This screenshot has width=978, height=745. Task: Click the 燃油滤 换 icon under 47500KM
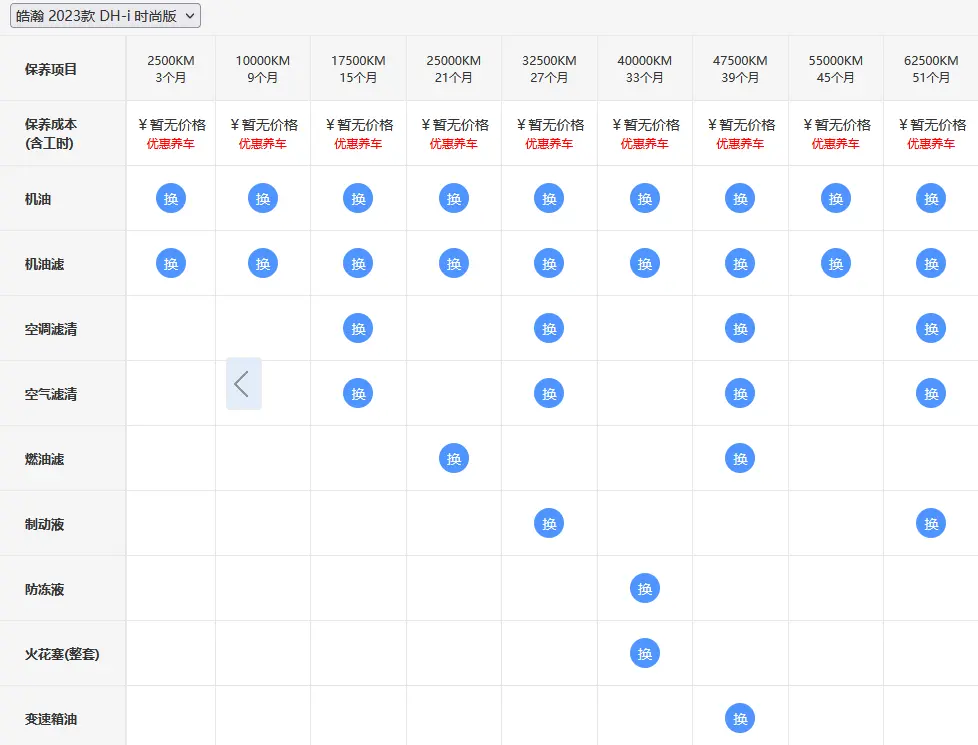(x=740, y=459)
